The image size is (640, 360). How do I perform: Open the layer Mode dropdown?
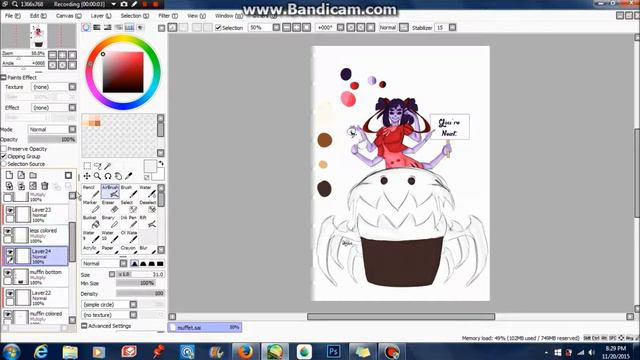coord(72,129)
